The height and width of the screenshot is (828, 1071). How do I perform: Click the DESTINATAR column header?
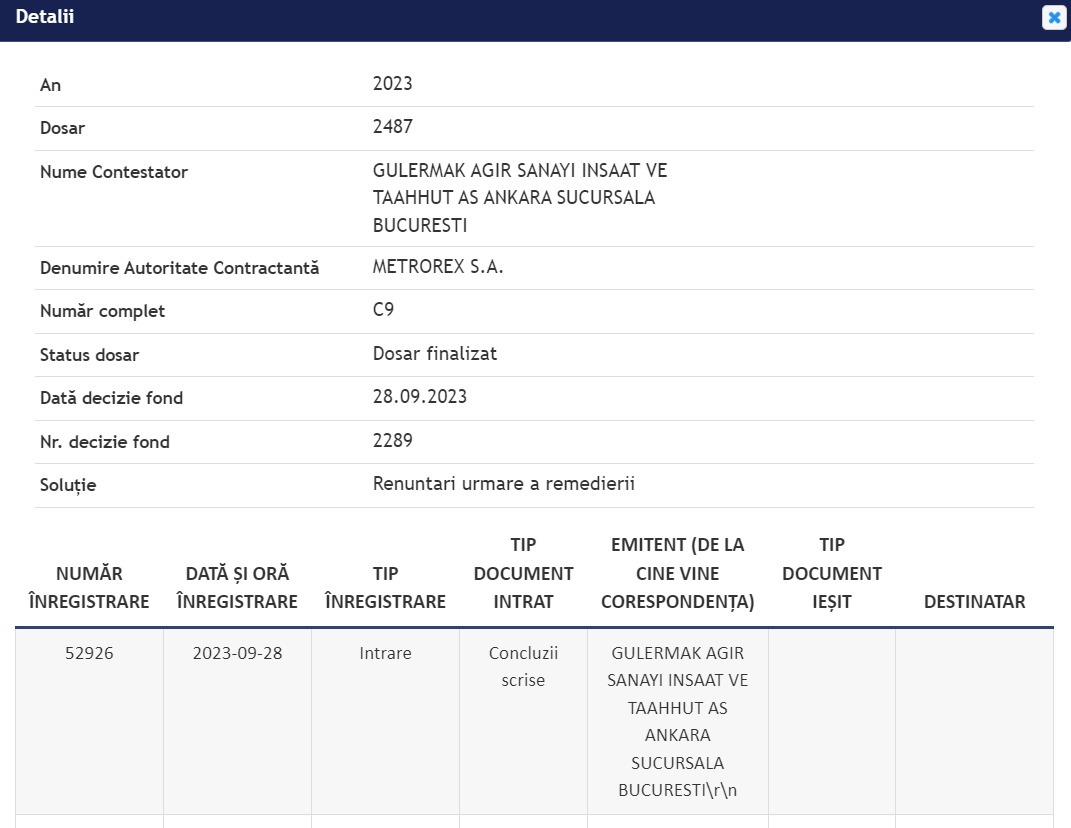975,602
